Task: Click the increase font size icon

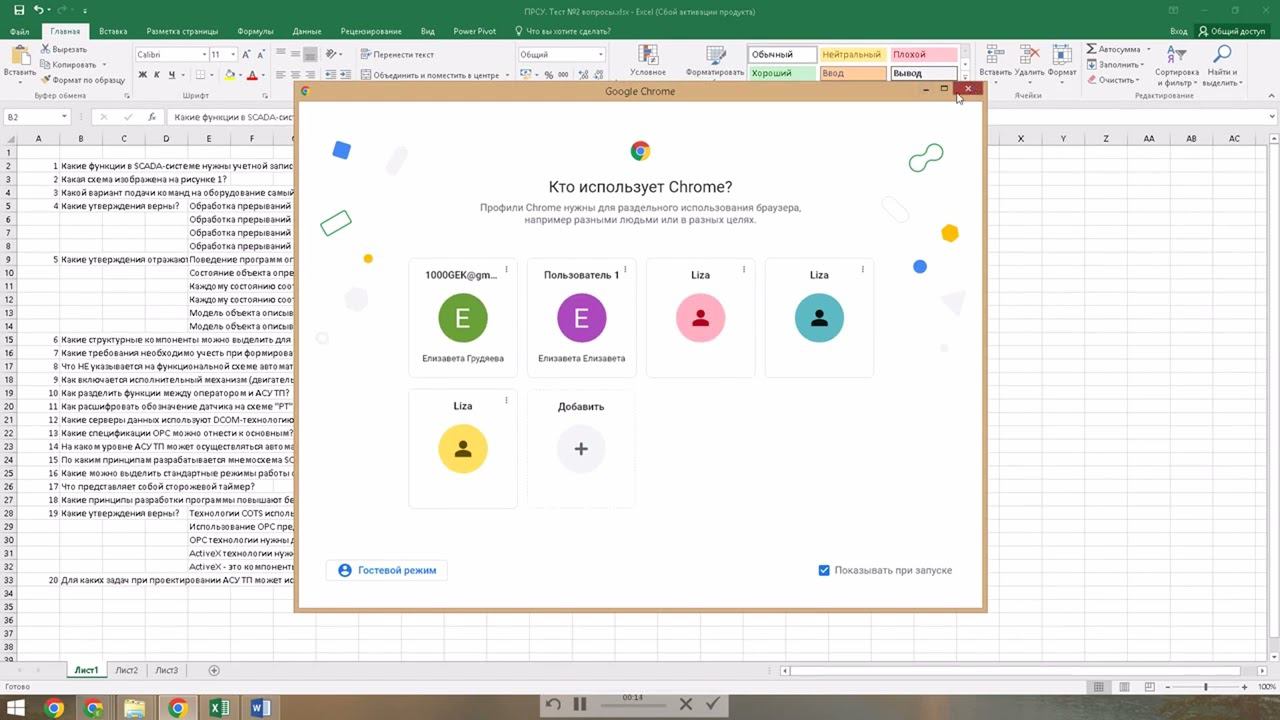Action: [x=247, y=54]
